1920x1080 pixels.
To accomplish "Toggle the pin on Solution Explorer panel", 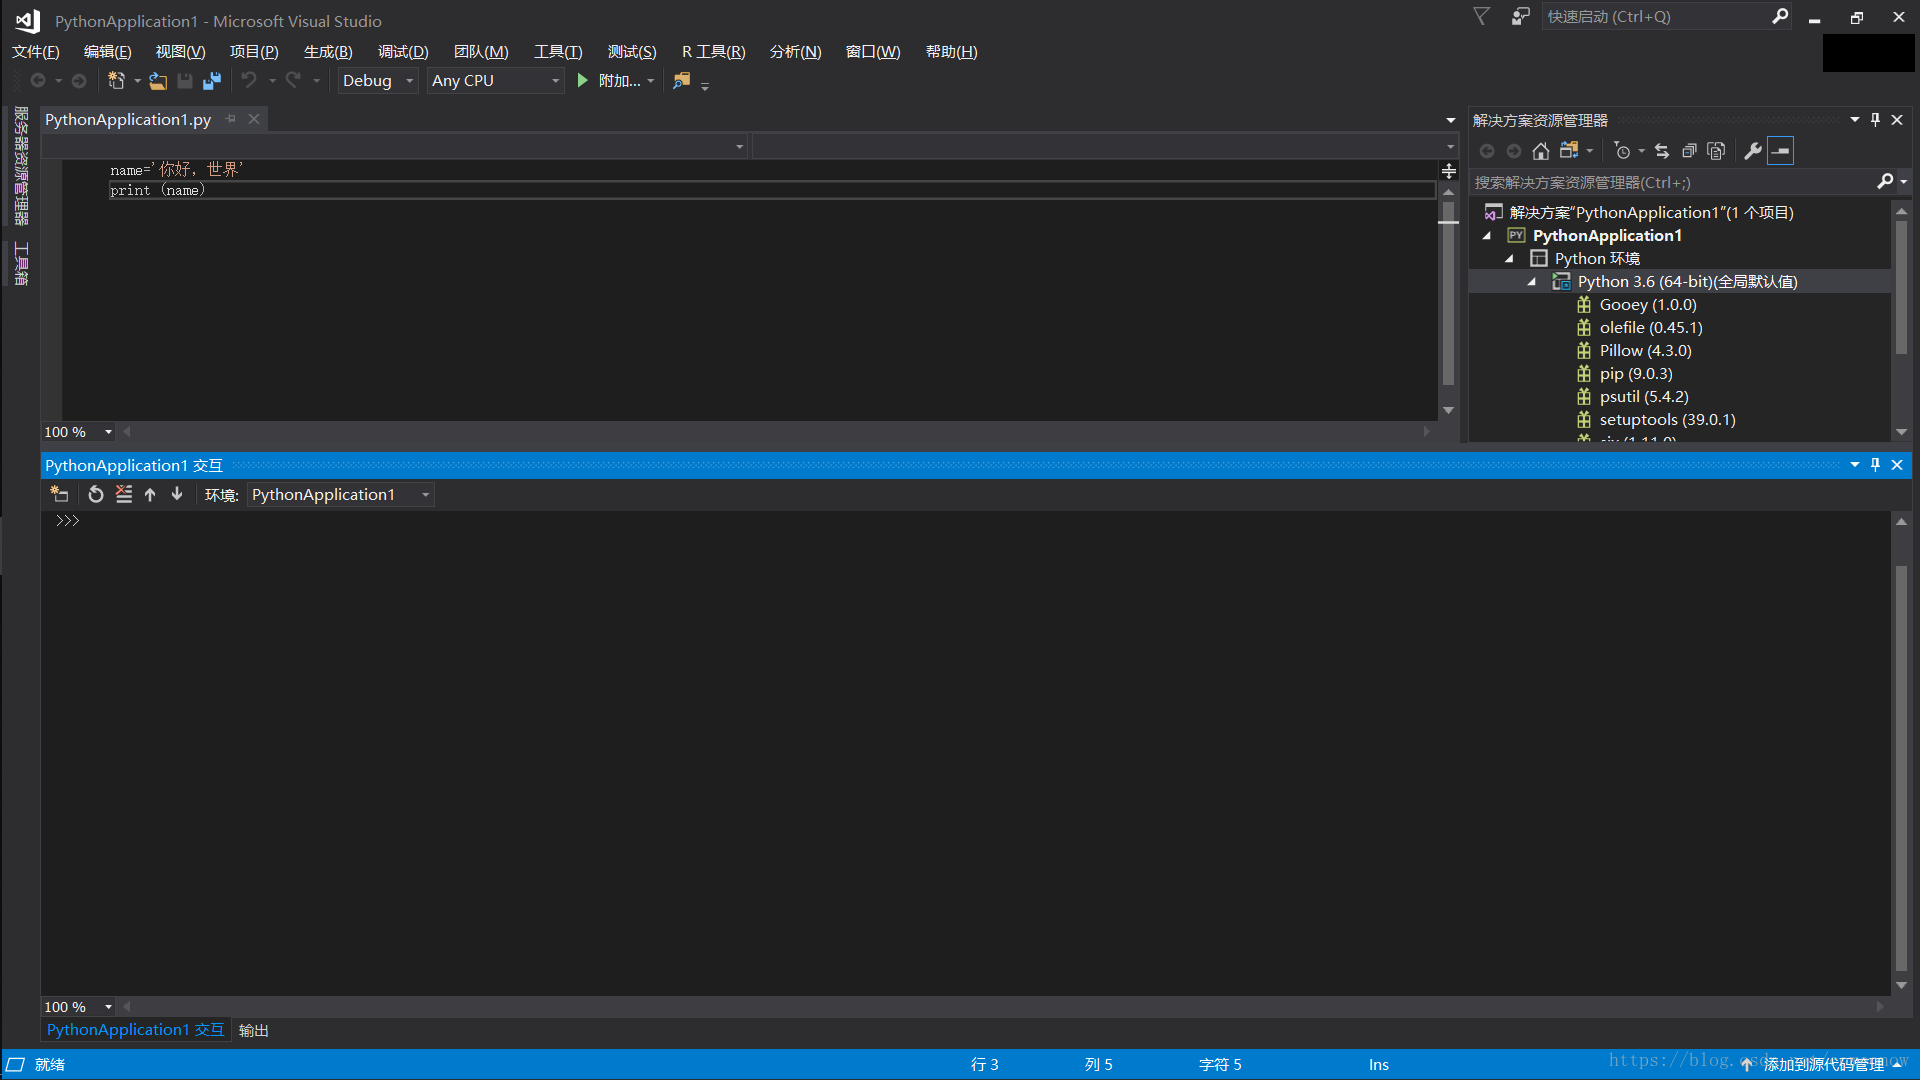I will [1875, 120].
